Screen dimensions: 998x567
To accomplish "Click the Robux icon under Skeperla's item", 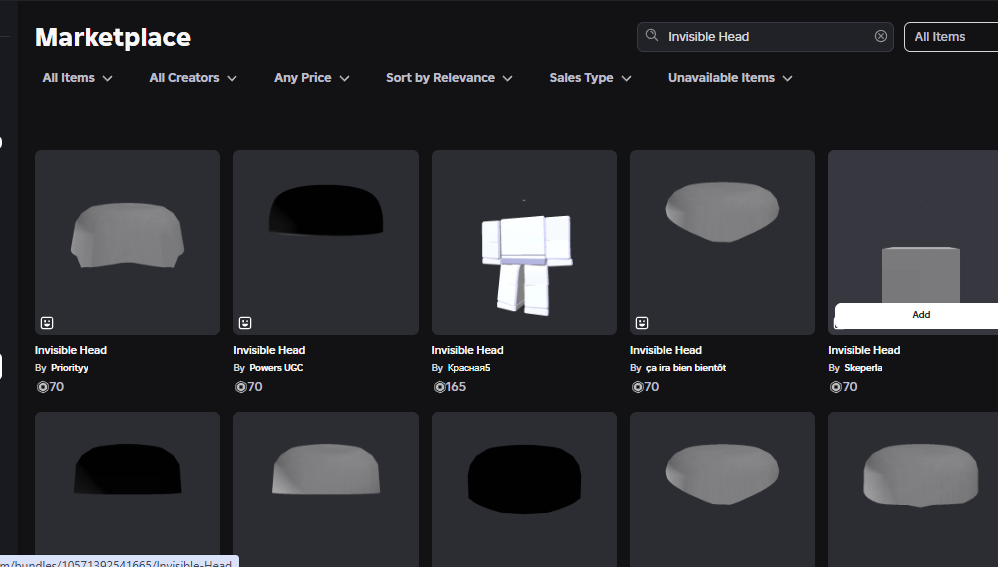I will [x=834, y=387].
